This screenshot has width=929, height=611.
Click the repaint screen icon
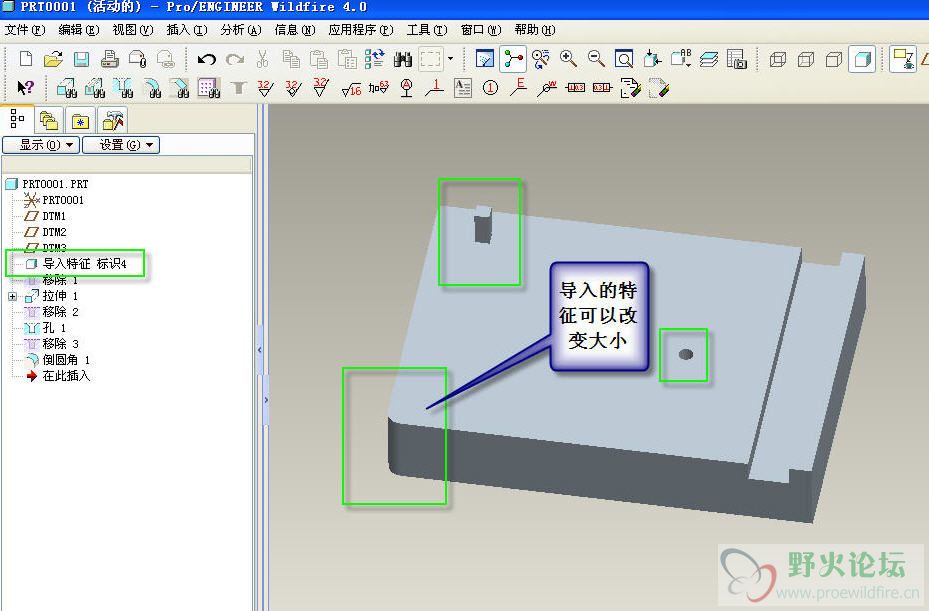point(485,59)
